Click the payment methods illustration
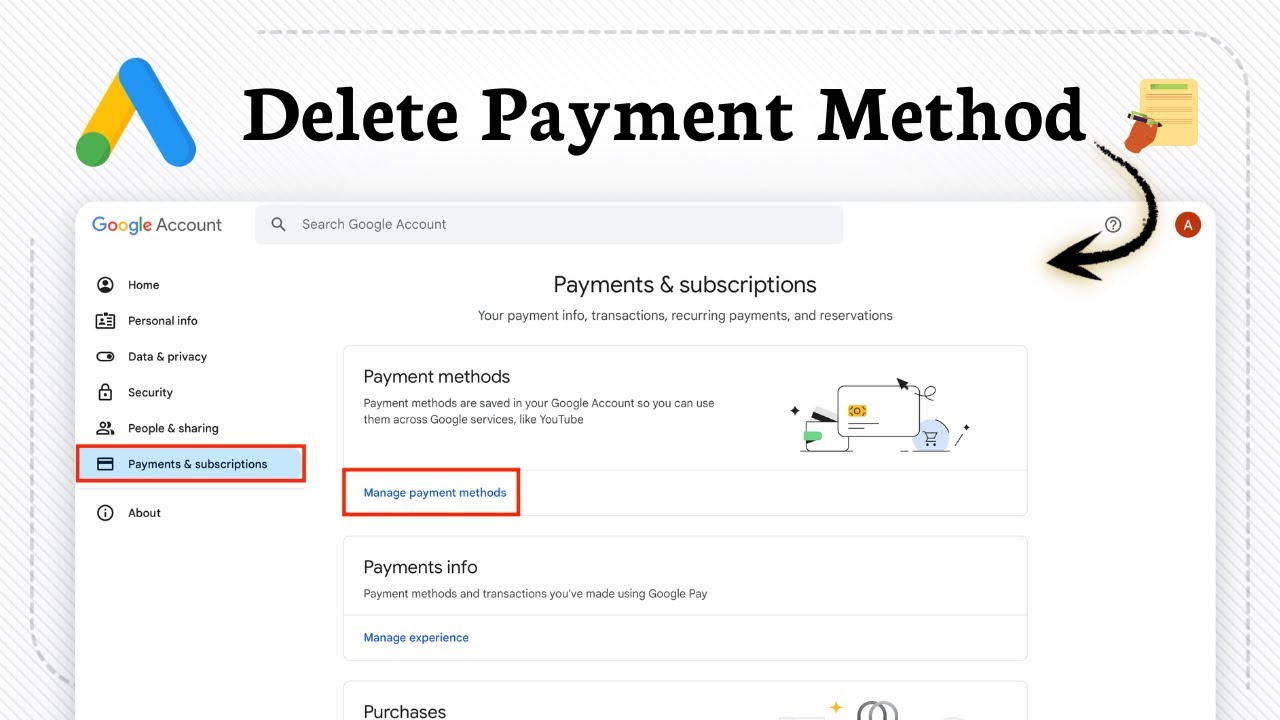Viewport: 1280px width, 720px height. click(880, 414)
